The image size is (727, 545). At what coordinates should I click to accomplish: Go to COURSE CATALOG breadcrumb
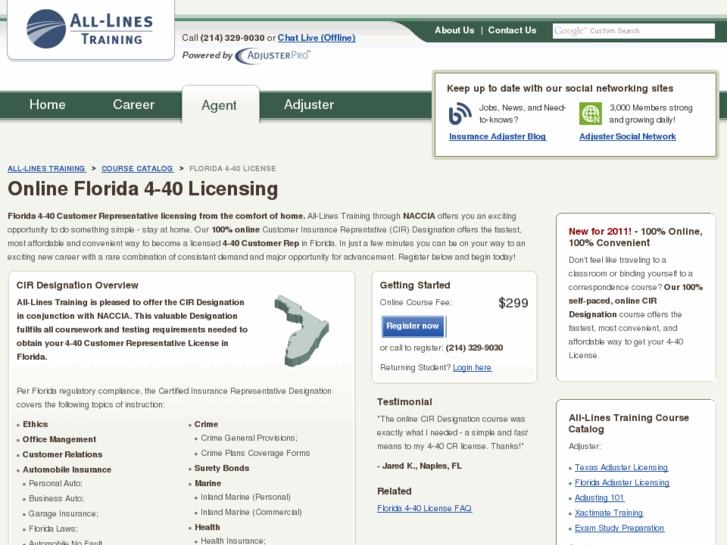tap(137, 168)
